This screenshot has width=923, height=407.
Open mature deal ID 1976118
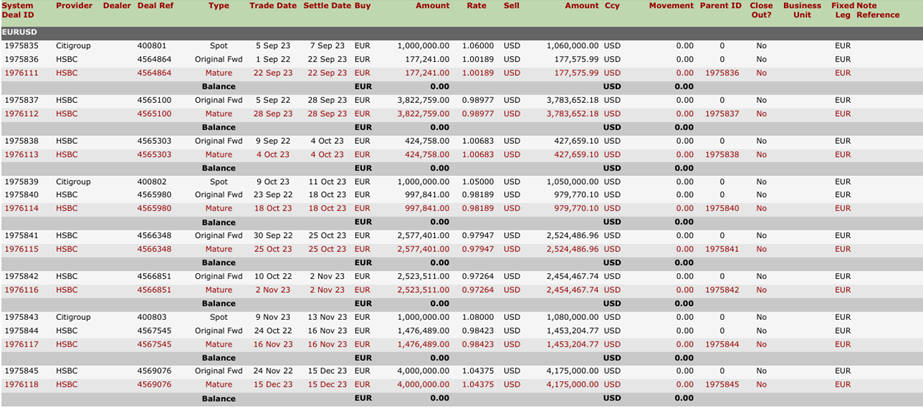click(22, 385)
